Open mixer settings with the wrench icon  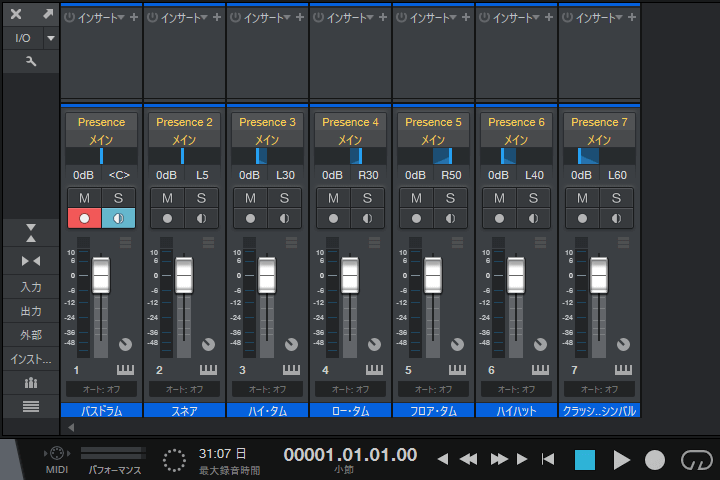pos(30,62)
